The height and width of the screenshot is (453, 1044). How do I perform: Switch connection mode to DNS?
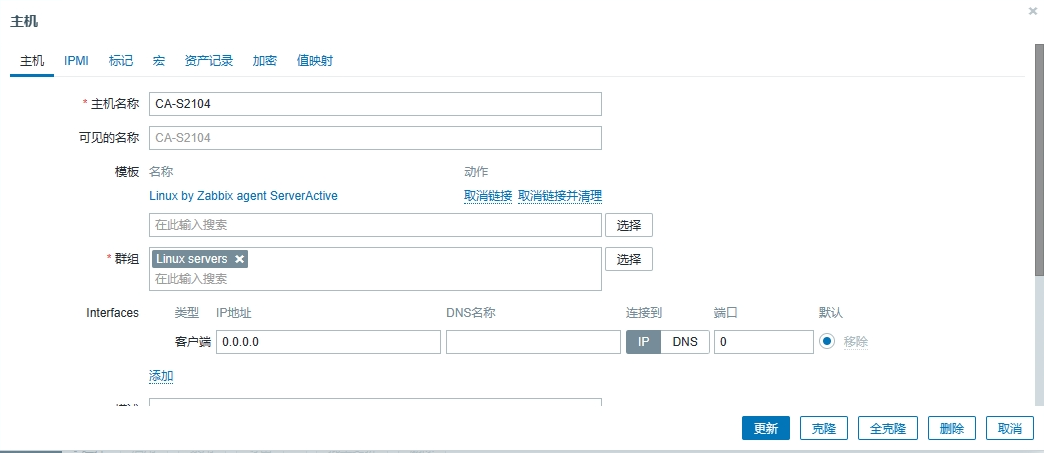[x=685, y=342]
